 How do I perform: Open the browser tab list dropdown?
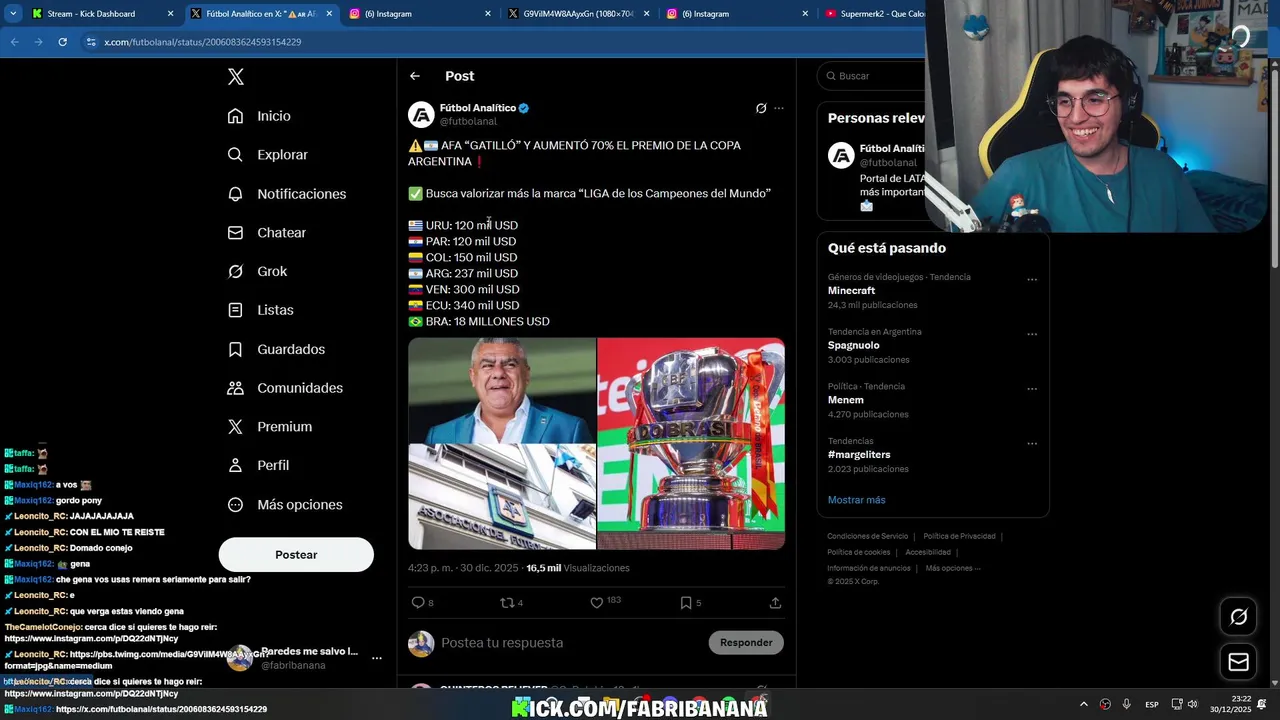13,14
